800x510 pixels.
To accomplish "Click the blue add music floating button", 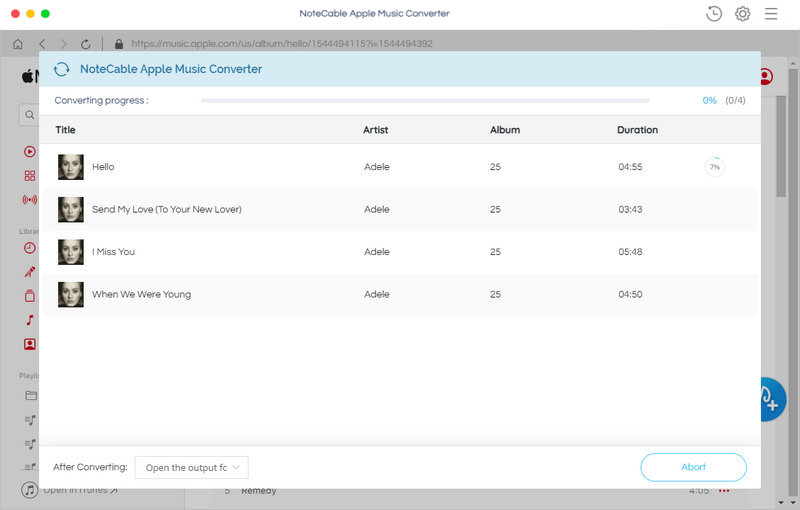I will pos(772,399).
